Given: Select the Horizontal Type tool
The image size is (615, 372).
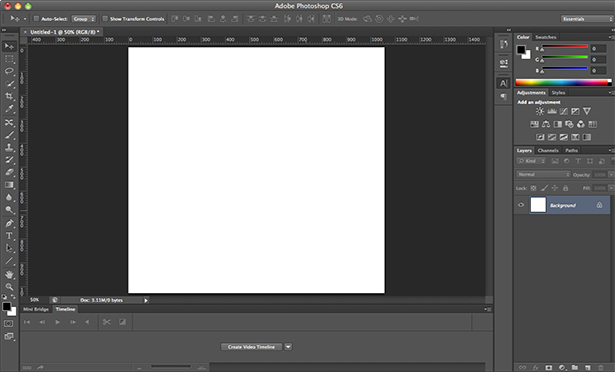Looking at the screenshot, I should click(9, 236).
